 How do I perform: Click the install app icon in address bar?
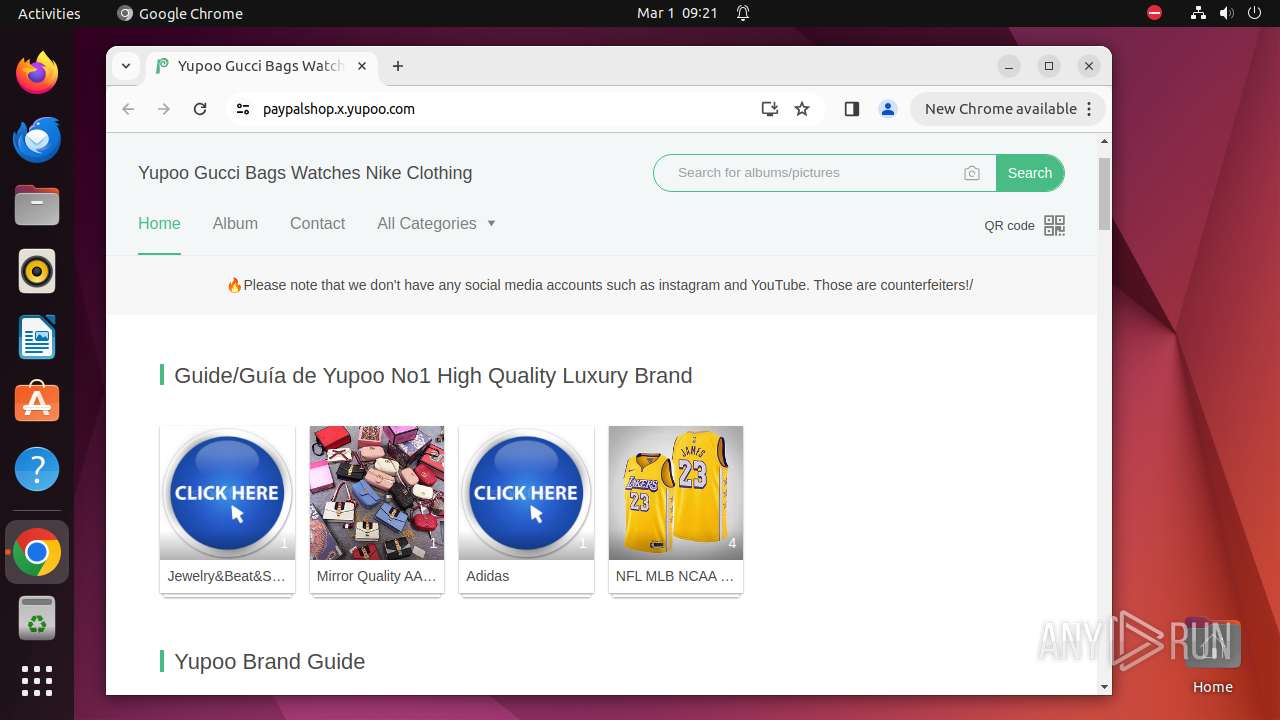pyautogui.click(x=769, y=109)
